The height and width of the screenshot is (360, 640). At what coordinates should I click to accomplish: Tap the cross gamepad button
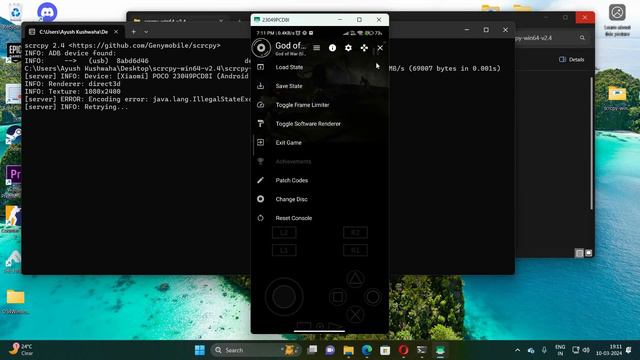pyautogui.click(x=355, y=314)
